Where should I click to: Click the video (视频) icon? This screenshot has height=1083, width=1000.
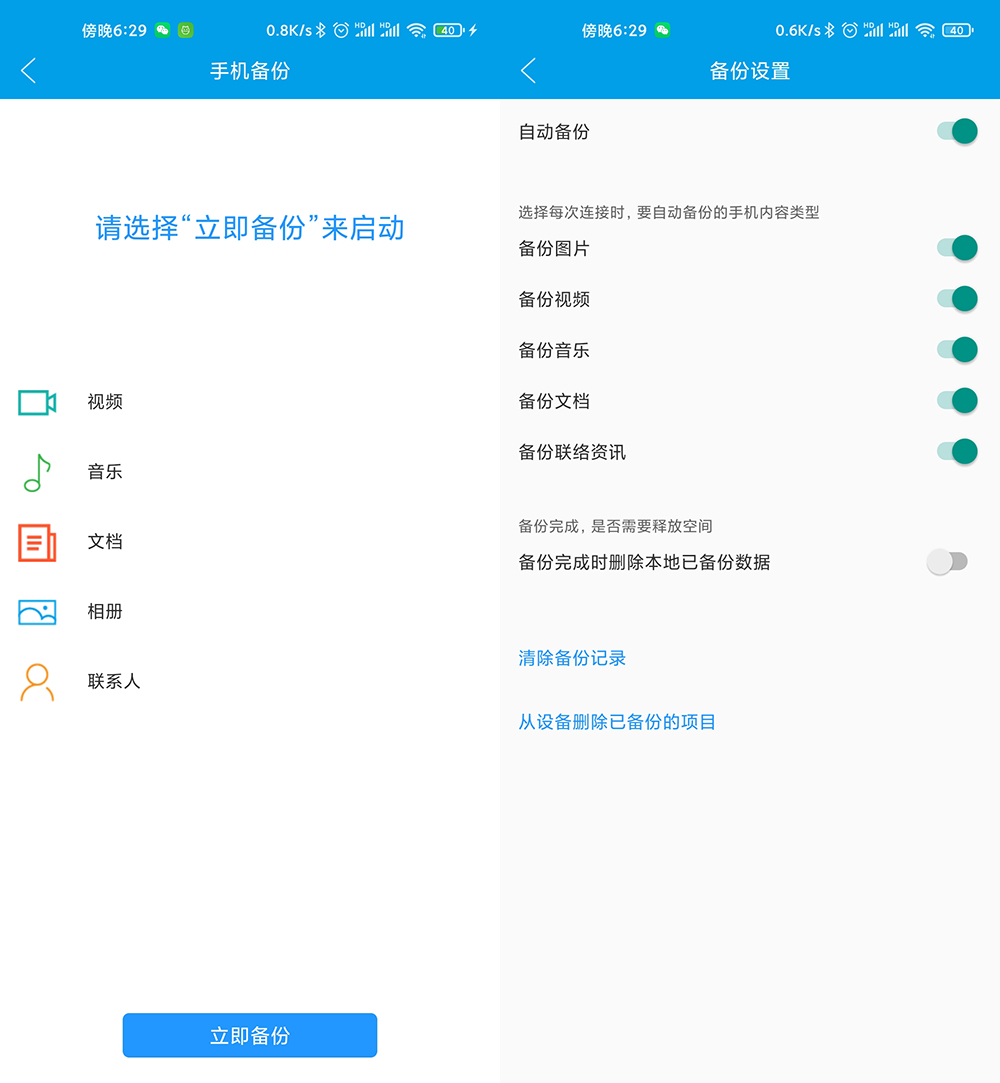point(35,402)
